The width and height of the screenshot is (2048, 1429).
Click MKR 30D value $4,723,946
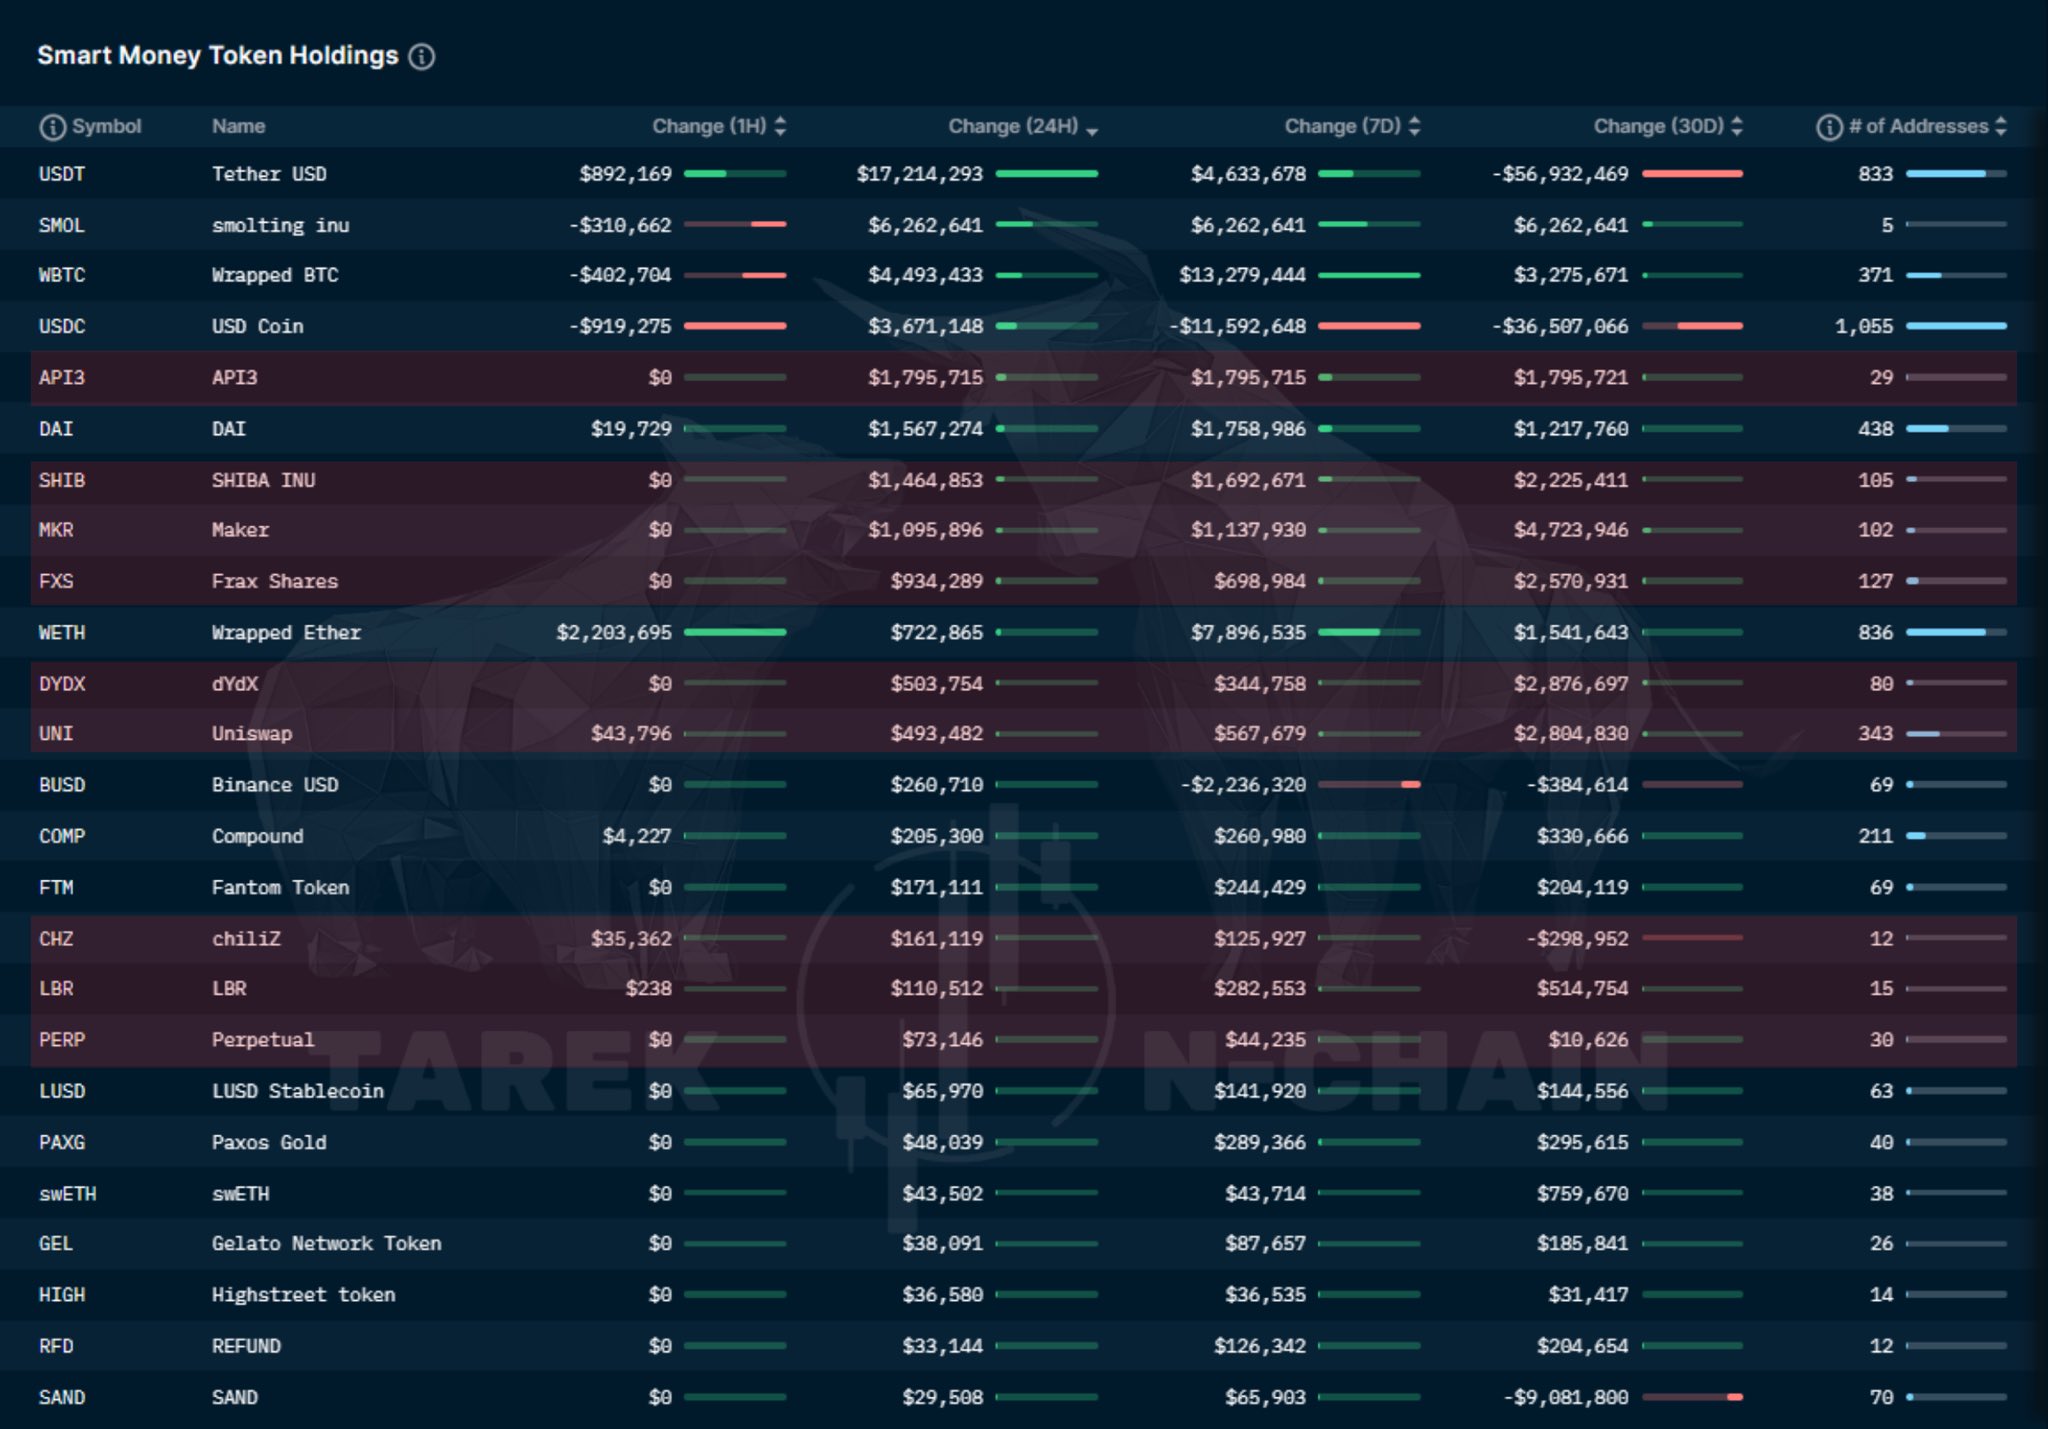[1571, 530]
